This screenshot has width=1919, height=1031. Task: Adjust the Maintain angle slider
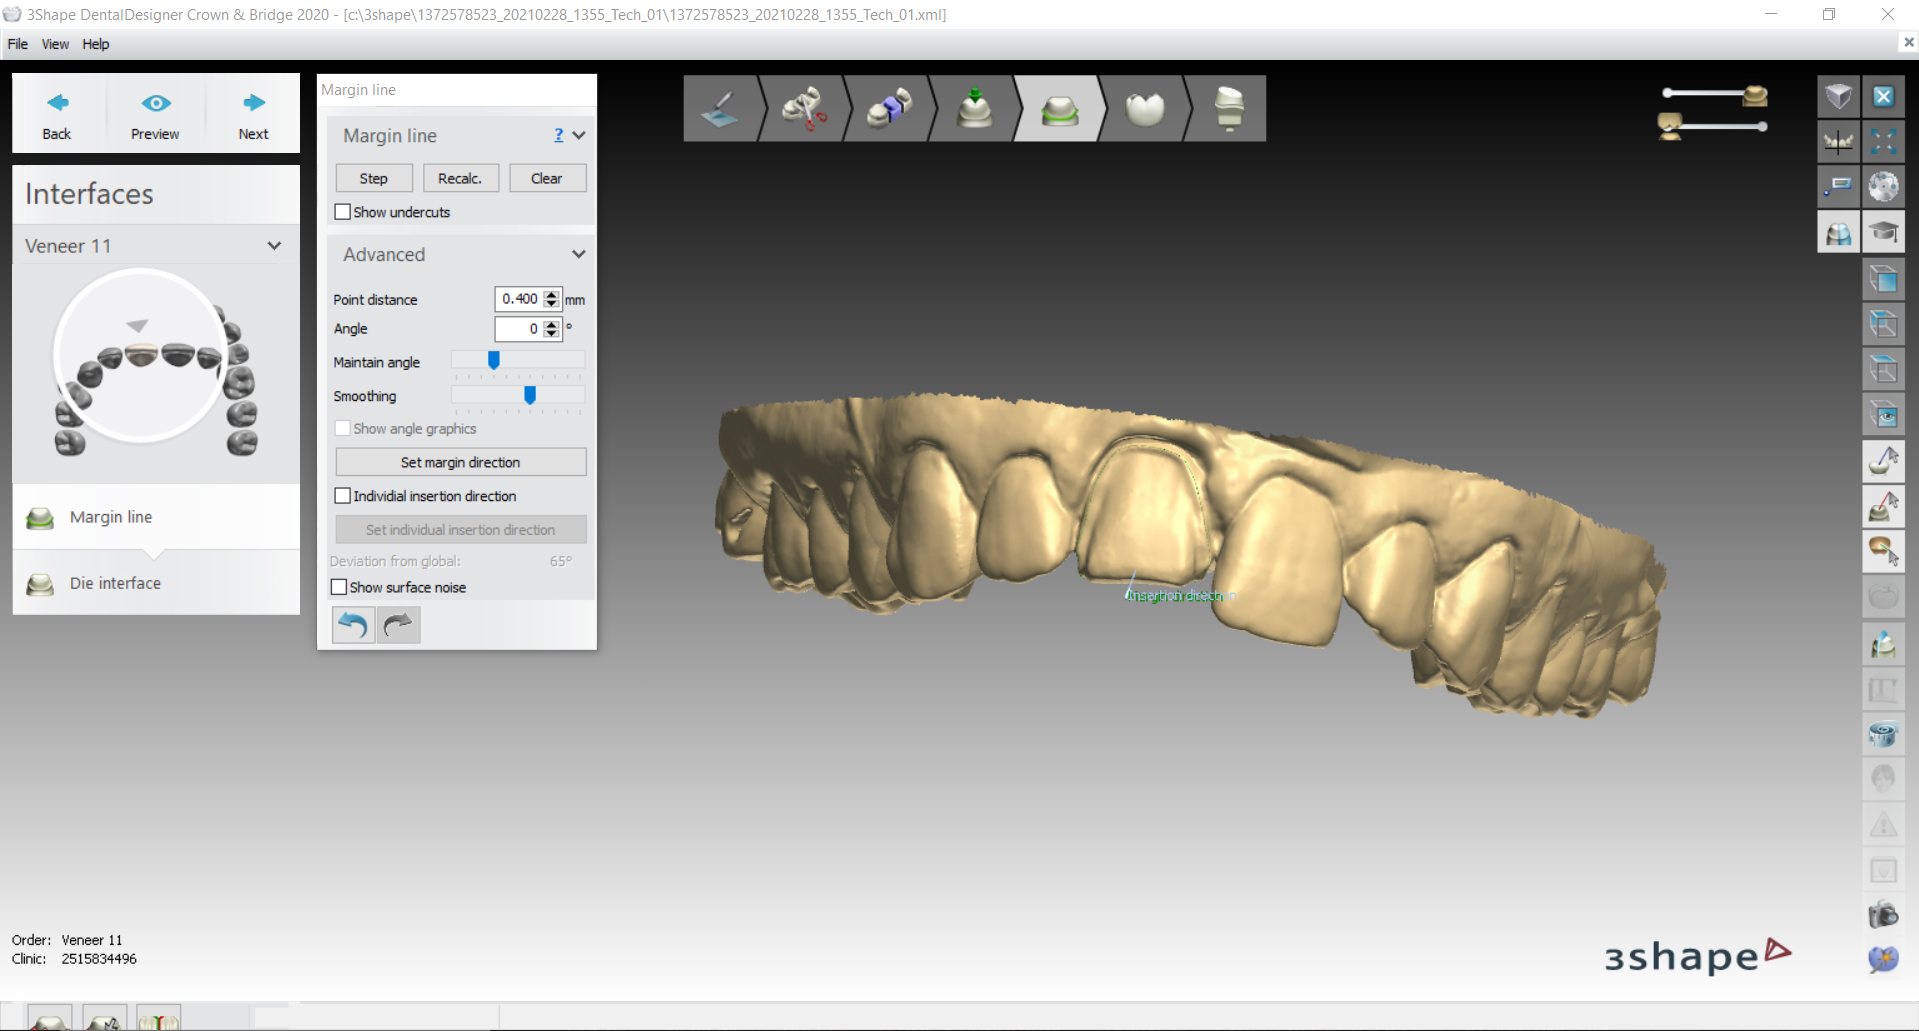pos(494,360)
